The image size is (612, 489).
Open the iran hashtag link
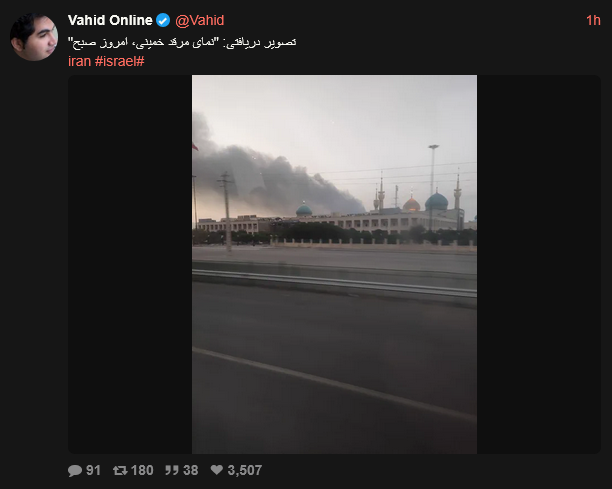(x=80, y=61)
